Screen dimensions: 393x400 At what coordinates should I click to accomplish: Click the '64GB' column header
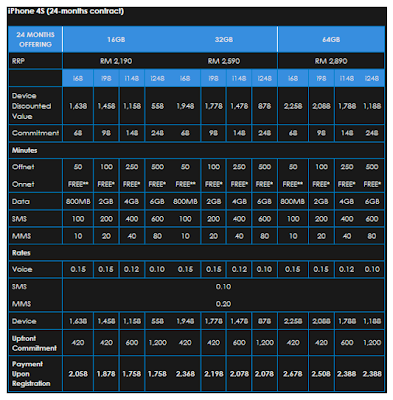(331, 39)
